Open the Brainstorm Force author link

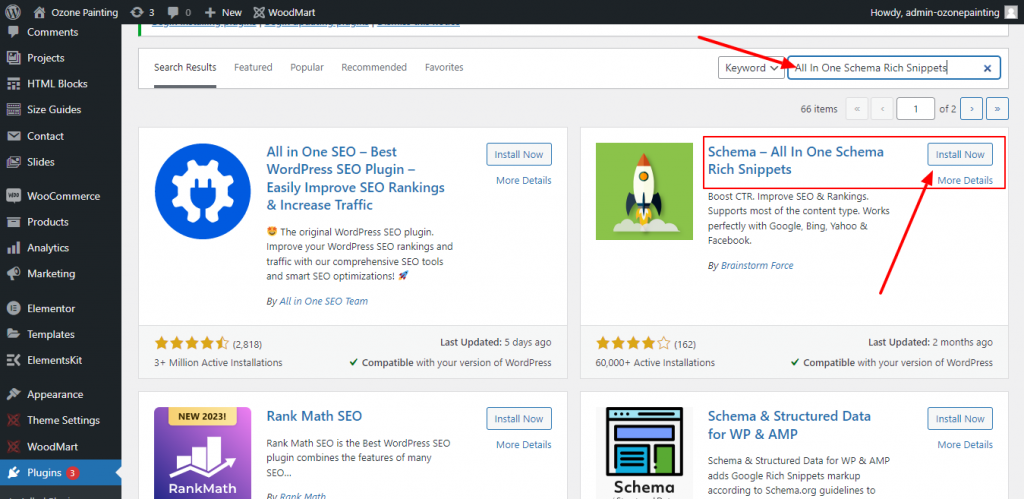[x=757, y=265]
